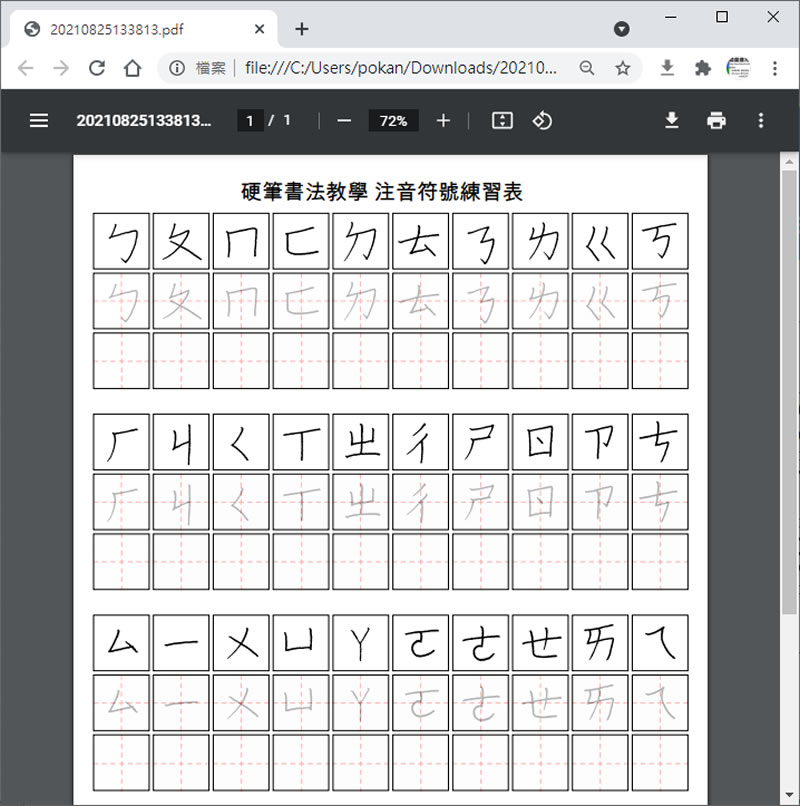The height and width of the screenshot is (806, 800).
Task: Click the black ㄓ character cell
Action: pyautogui.click(x=361, y=442)
